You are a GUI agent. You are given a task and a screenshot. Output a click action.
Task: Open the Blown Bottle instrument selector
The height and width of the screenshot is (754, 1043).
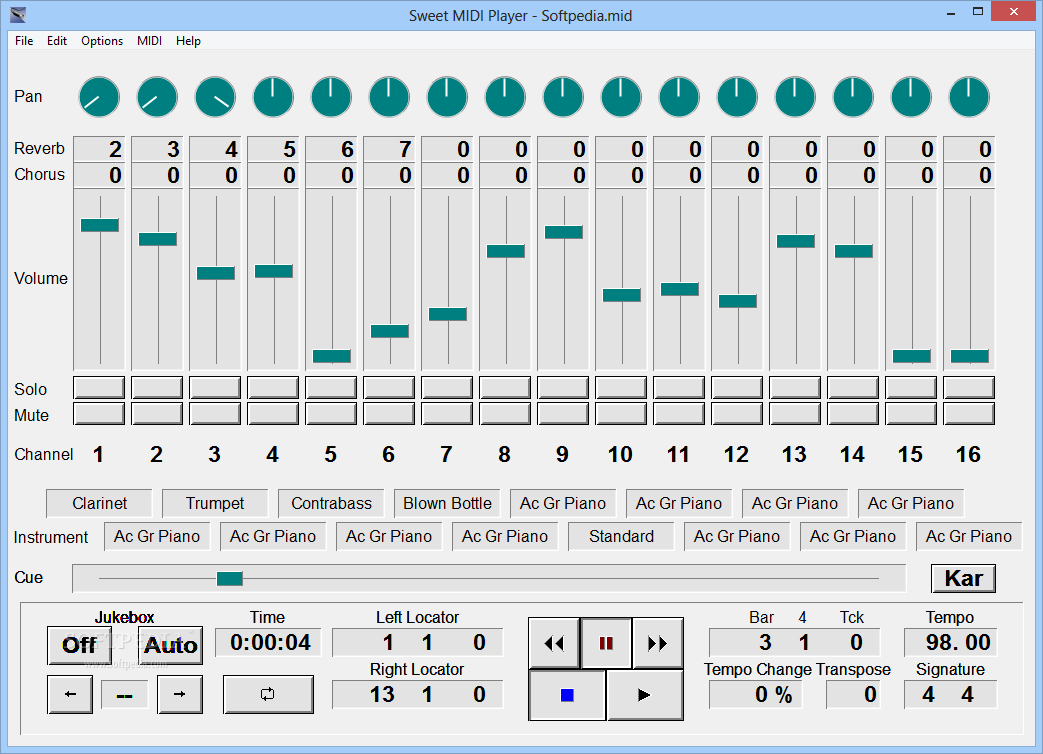click(447, 503)
